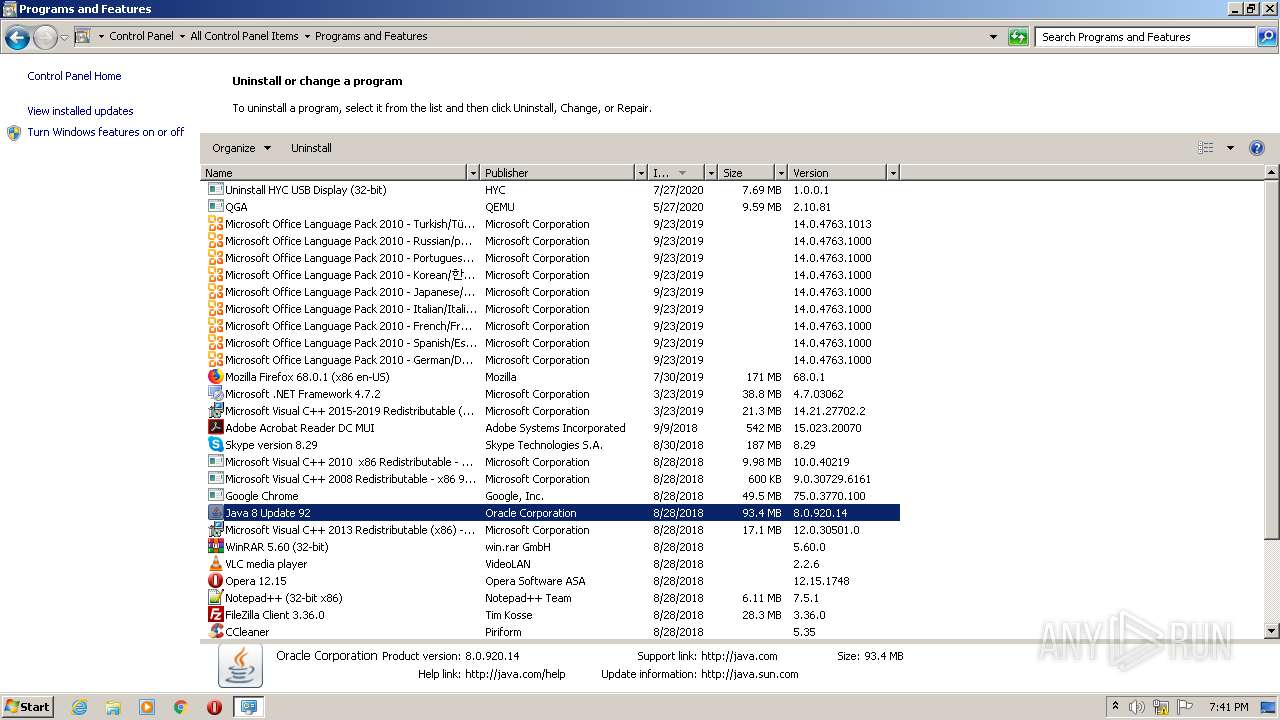Click the Microsoft .NET Framework 4.7.2 icon
1280x720 pixels.
(215, 394)
